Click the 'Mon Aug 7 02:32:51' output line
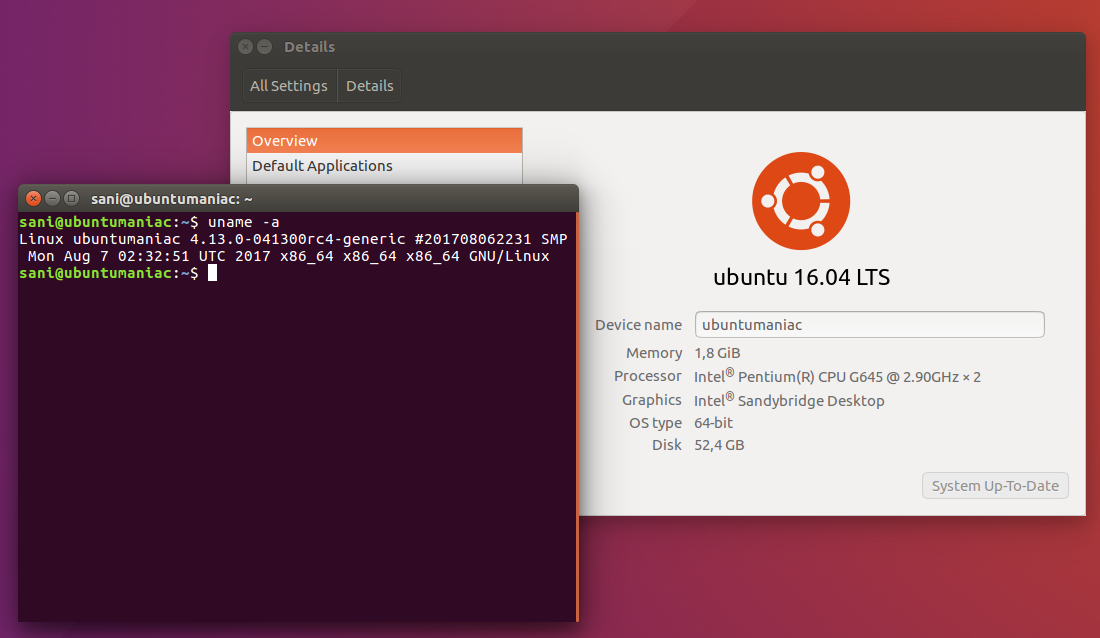1100x638 pixels. [x=288, y=256]
